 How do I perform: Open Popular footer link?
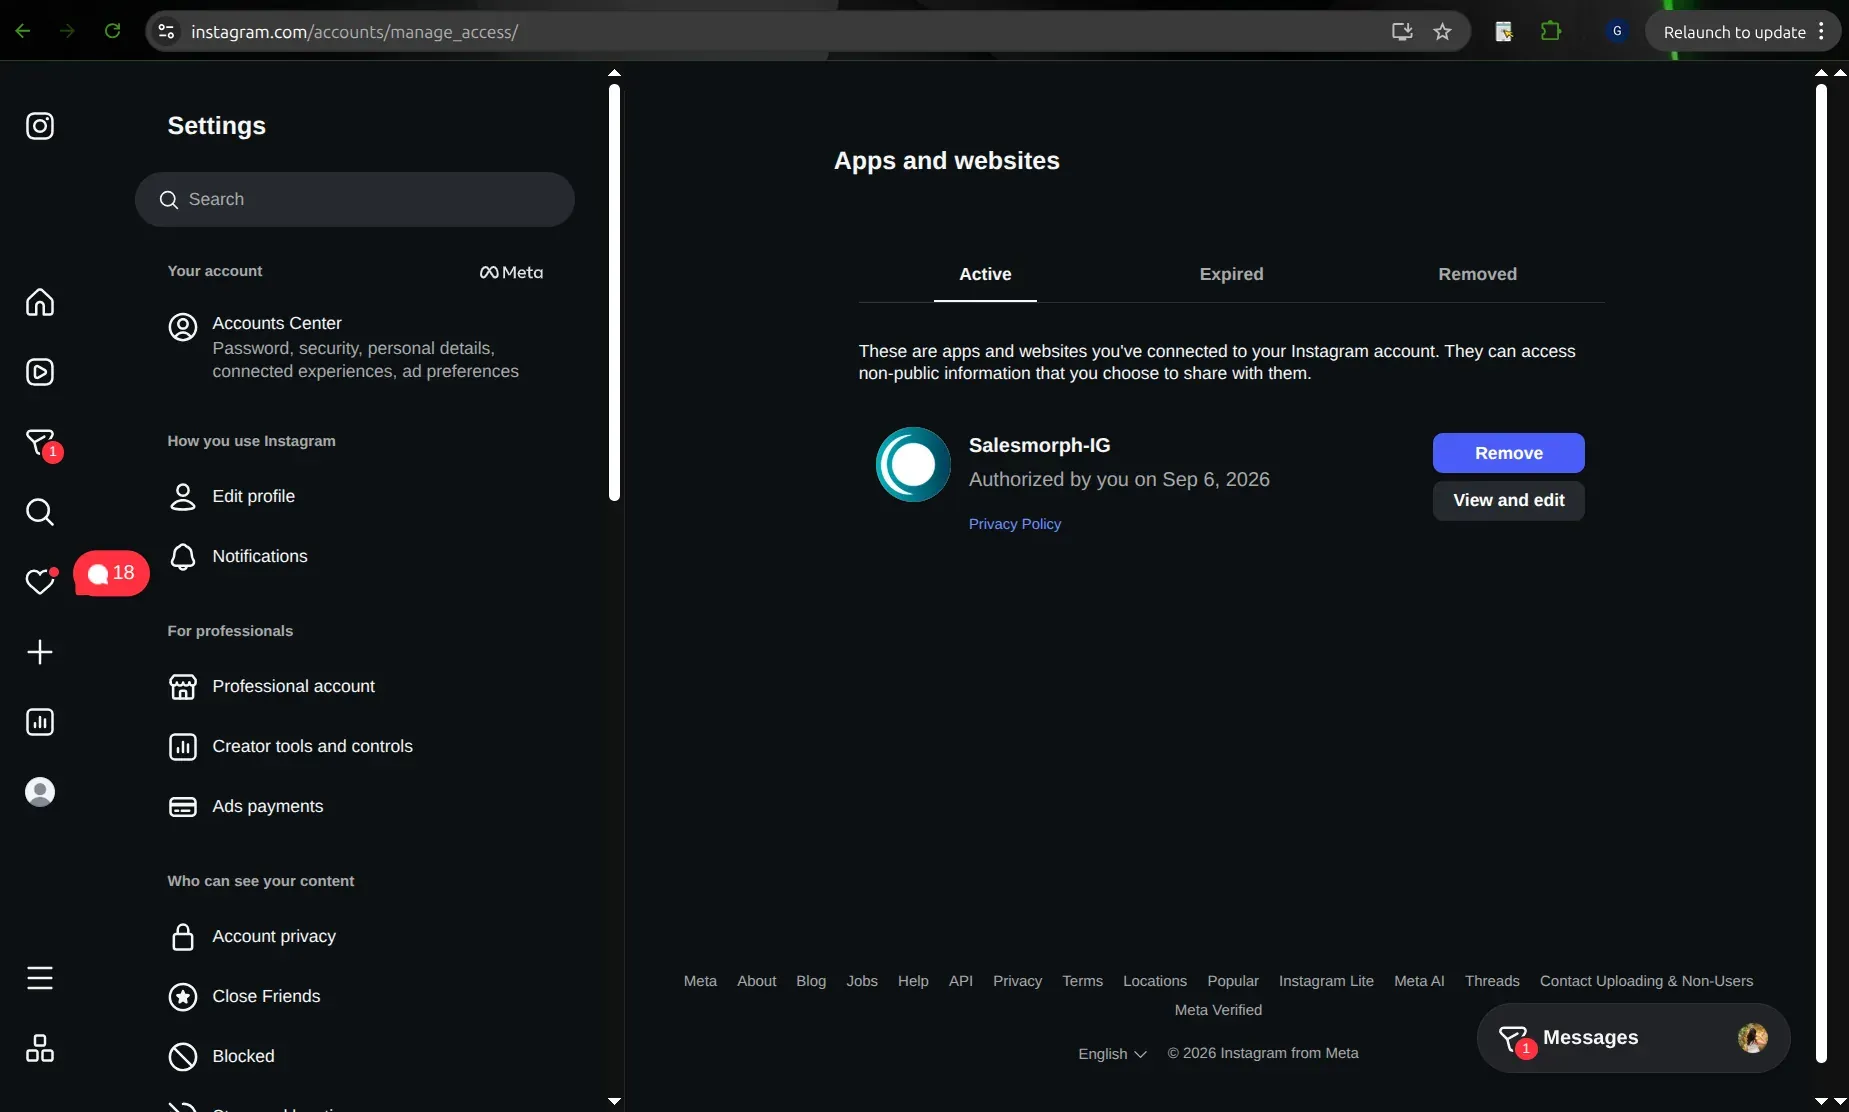1233,981
